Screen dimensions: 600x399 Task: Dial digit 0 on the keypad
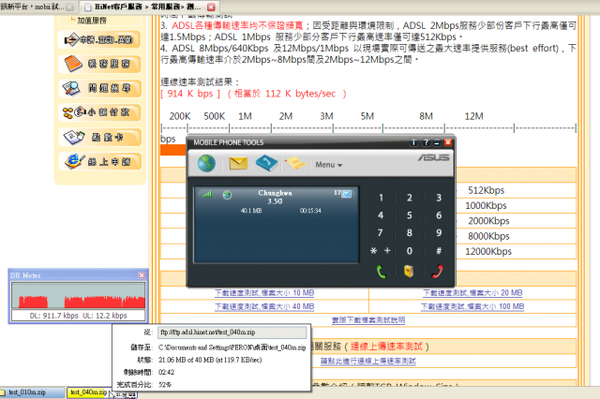tap(409, 251)
